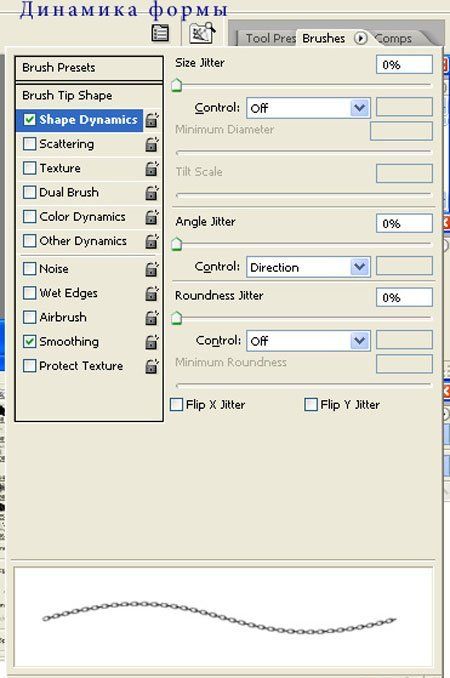Toggle the lock icon beside Noise

coord(151,269)
